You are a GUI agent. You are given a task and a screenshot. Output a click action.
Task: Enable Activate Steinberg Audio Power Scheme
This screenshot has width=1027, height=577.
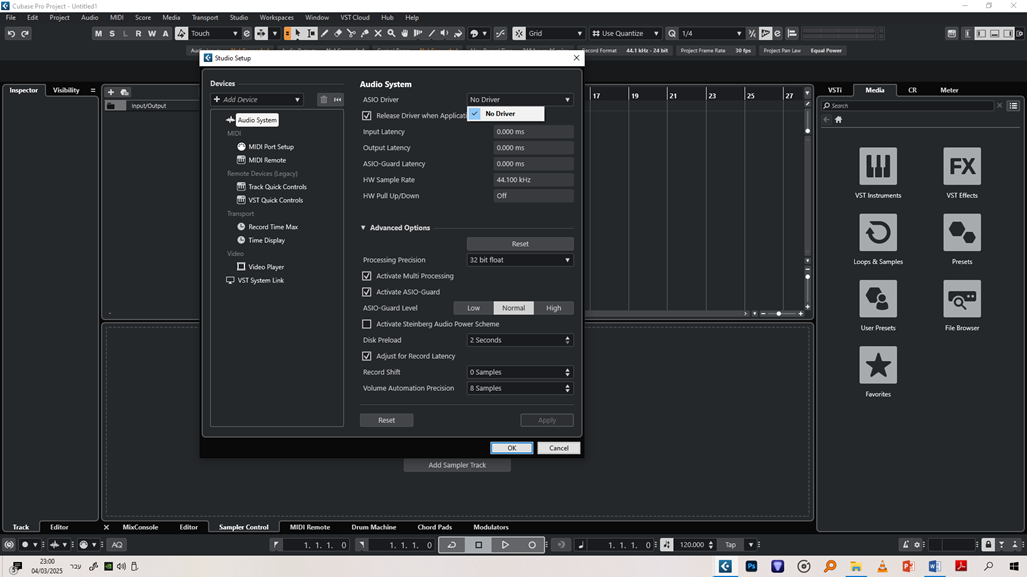pos(367,324)
